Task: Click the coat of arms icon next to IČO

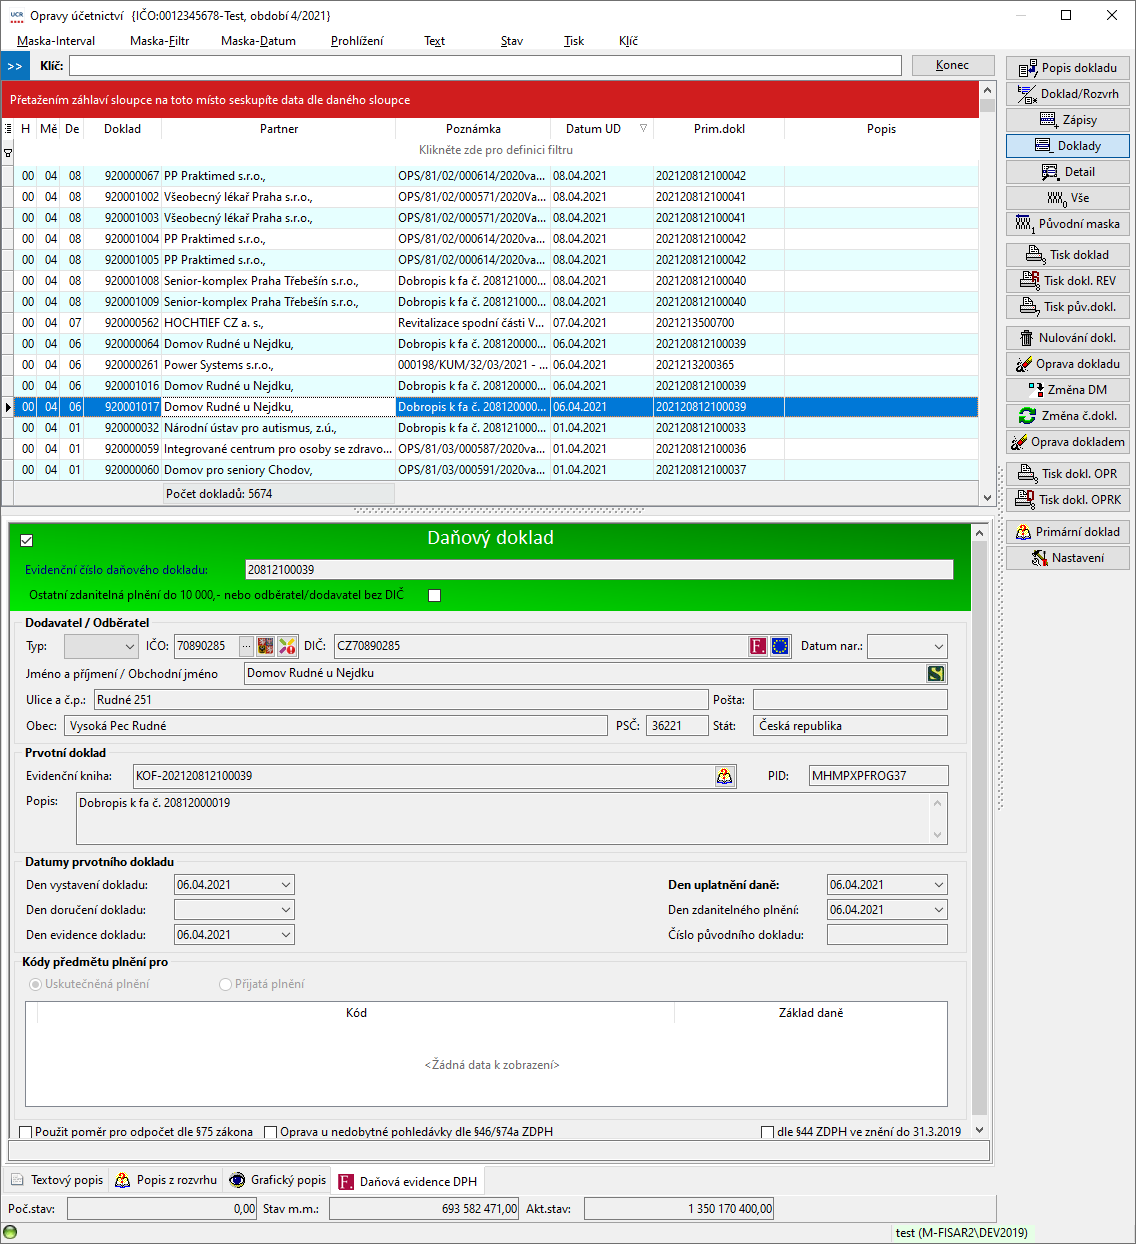Action: coord(266,646)
